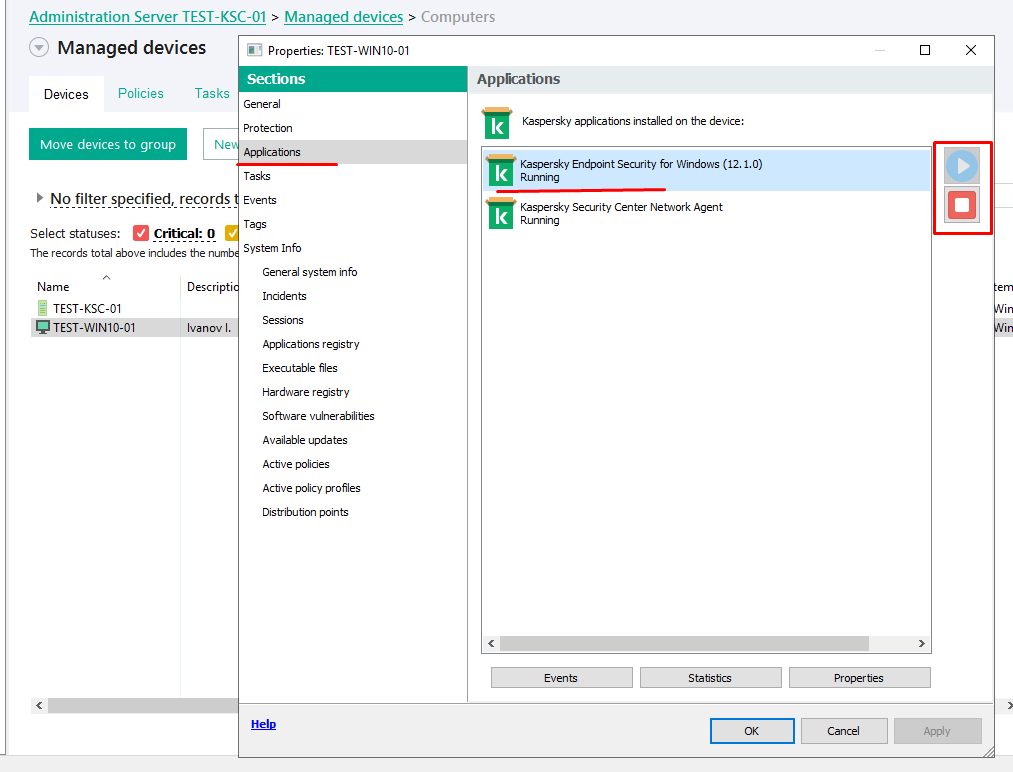Select the System Info section
The width and height of the screenshot is (1013, 772).
353,247
